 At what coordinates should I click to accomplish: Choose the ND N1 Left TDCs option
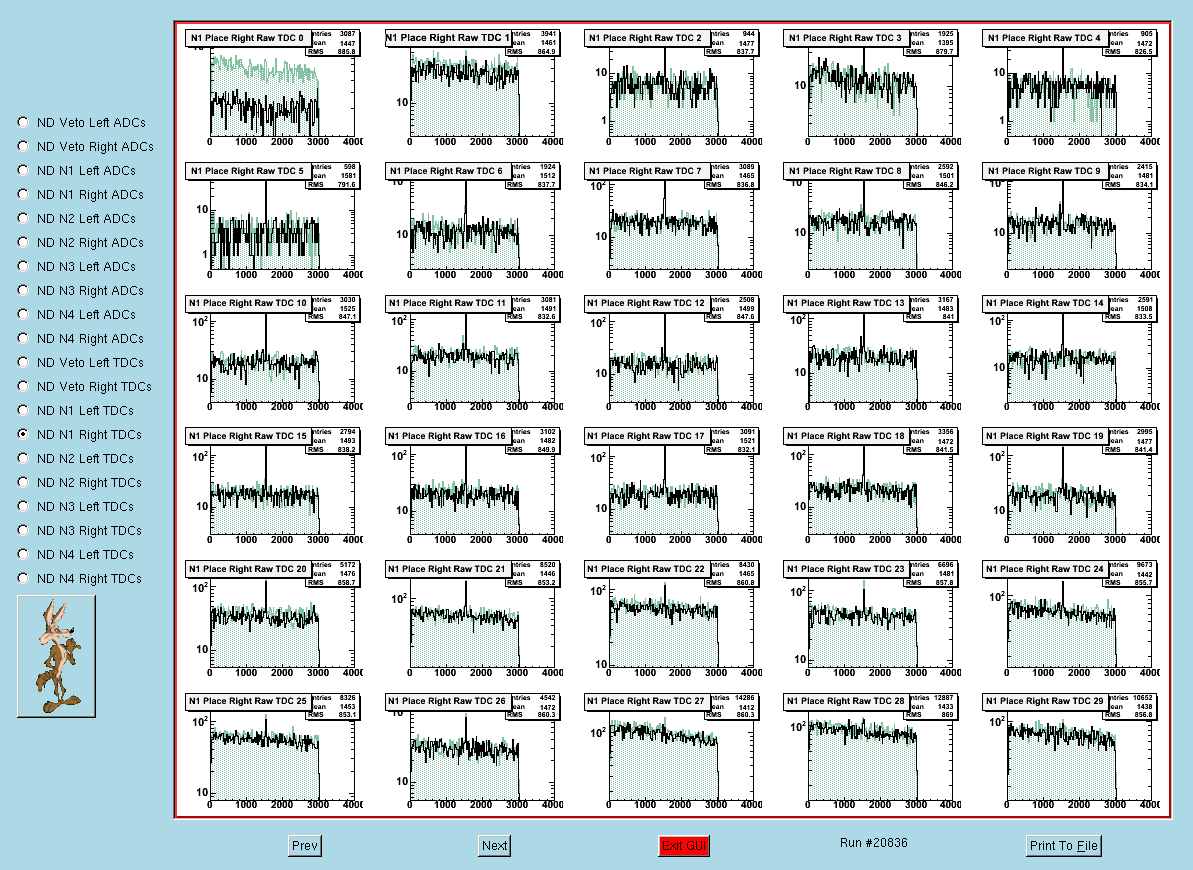pos(23,410)
